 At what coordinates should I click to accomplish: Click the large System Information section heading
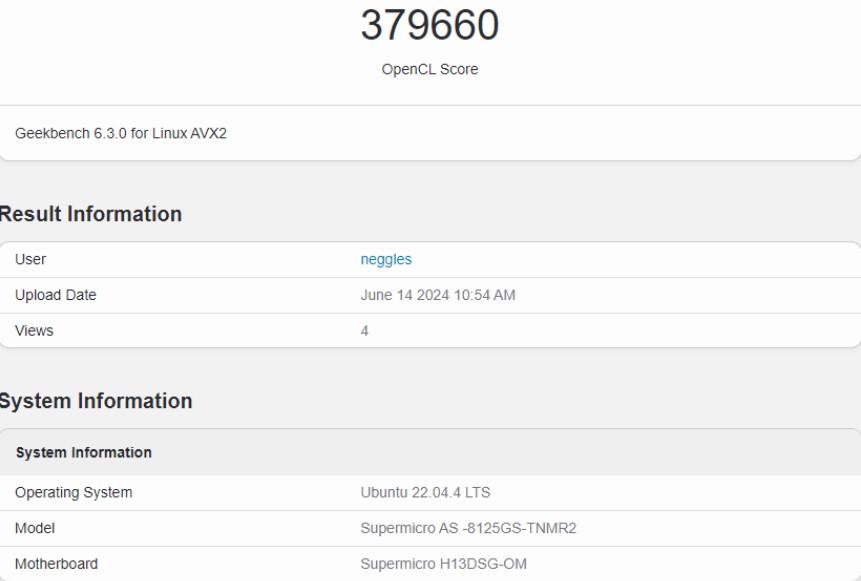point(95,401)
